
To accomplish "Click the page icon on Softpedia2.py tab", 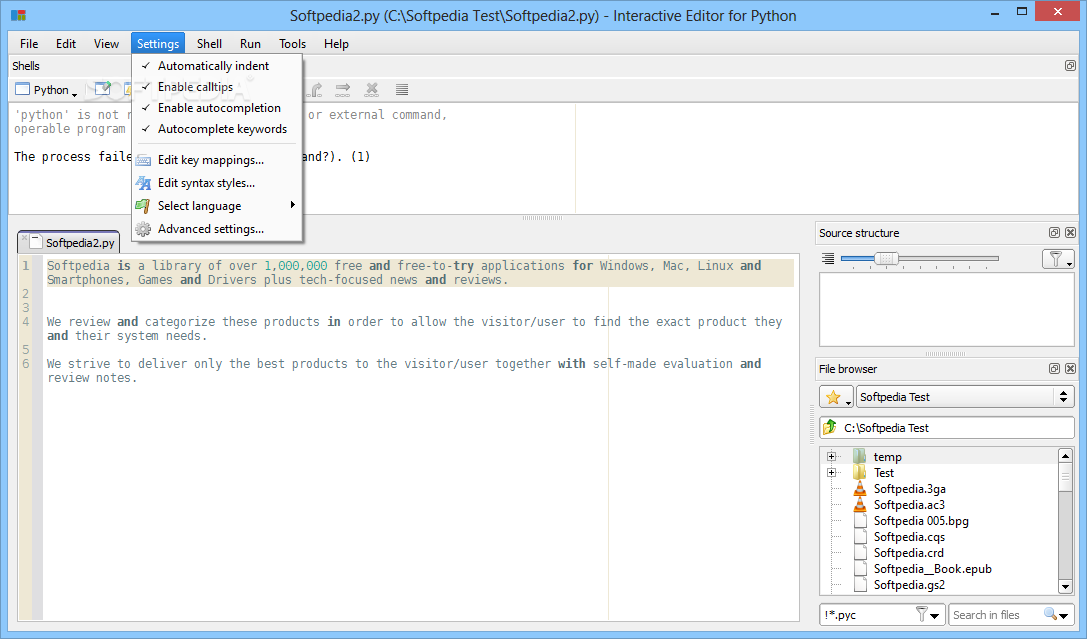I will [x=35, y=242].
